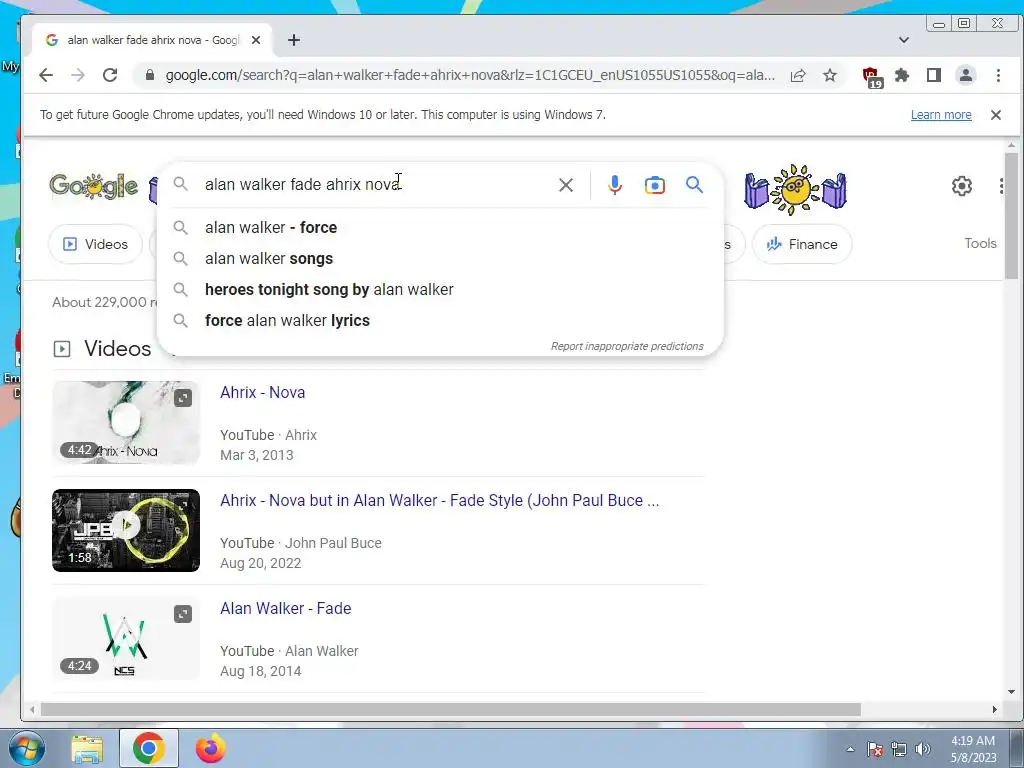1024x768 pixels.
Task: Open the Ahrix - Nova Fade Style link
Action: click(440, 501)
